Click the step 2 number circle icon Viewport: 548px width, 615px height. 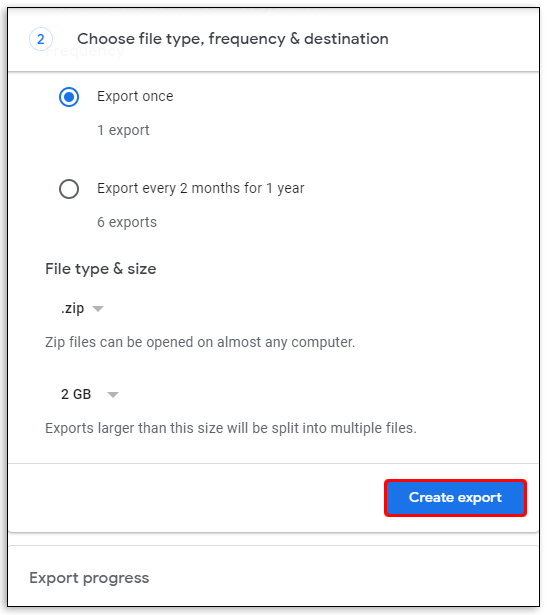pos(41,39)
